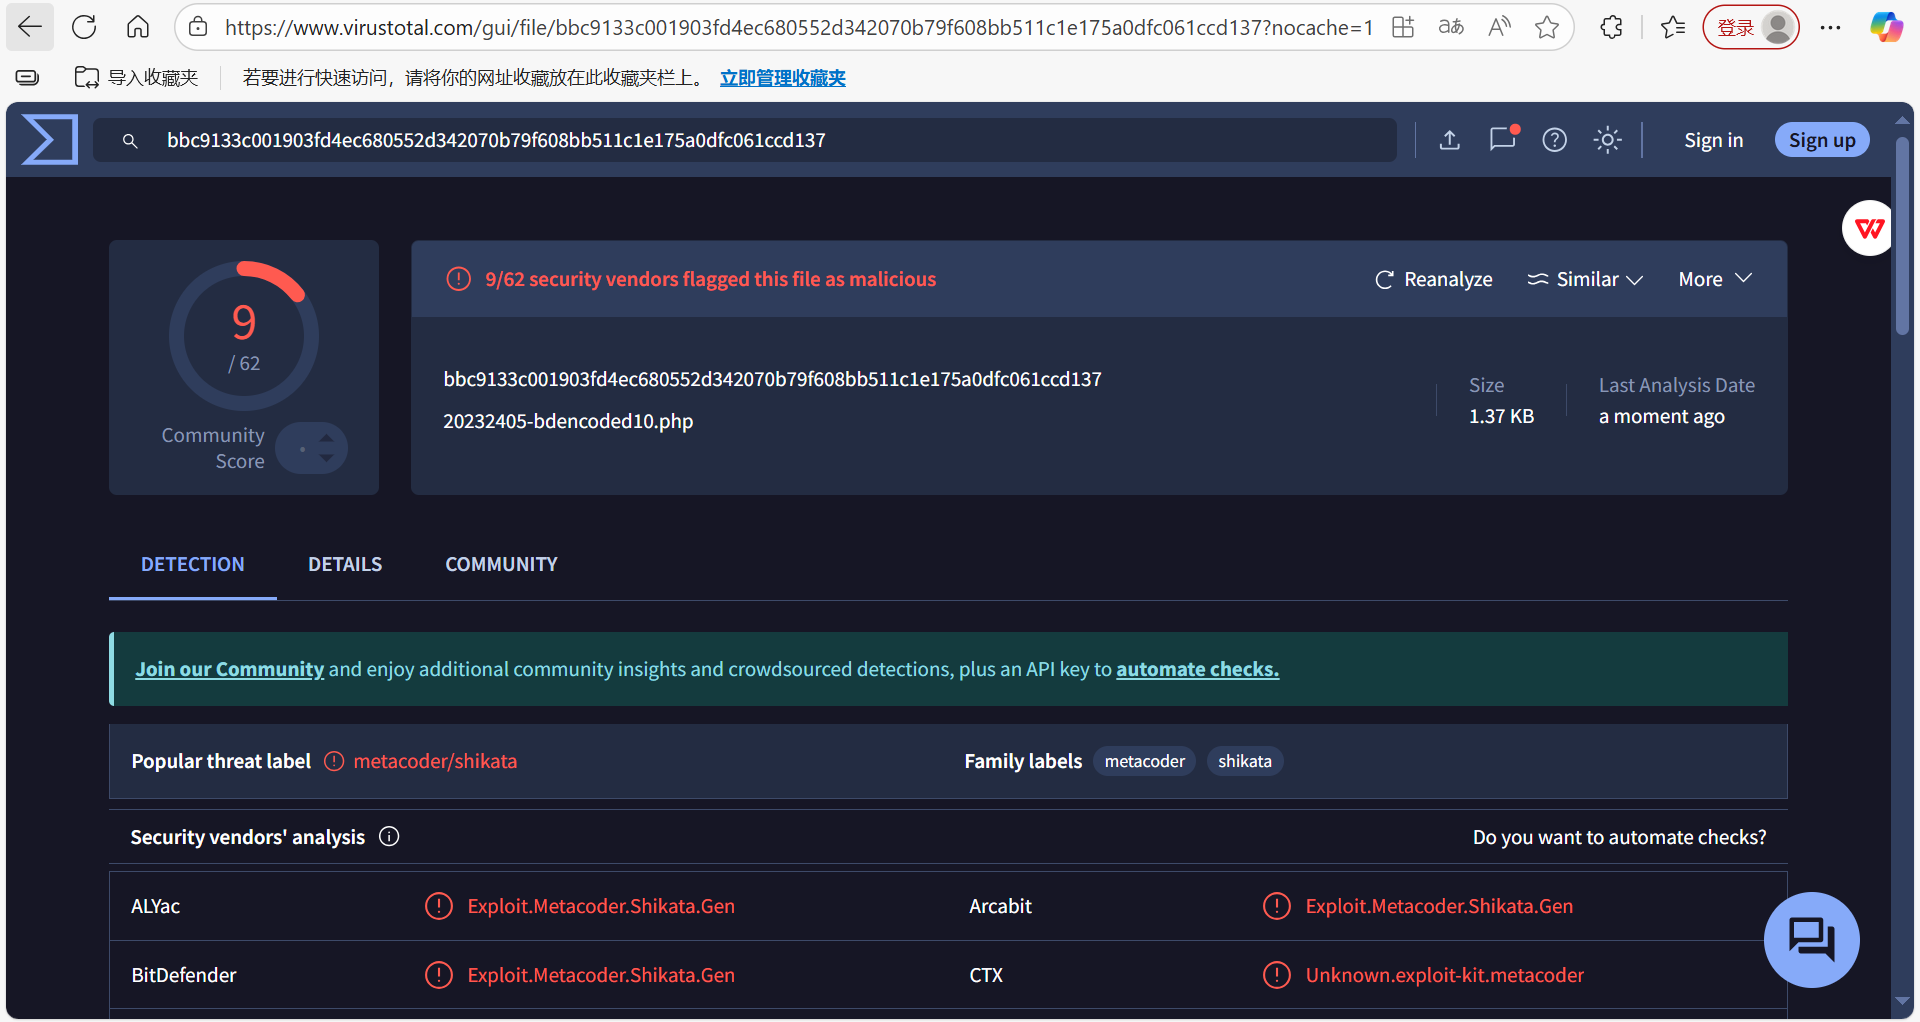The height and width of the screenshot is (1022, 1920).
Task: Focus the VirusTotal hash search field
Action: tap(745, 140)
